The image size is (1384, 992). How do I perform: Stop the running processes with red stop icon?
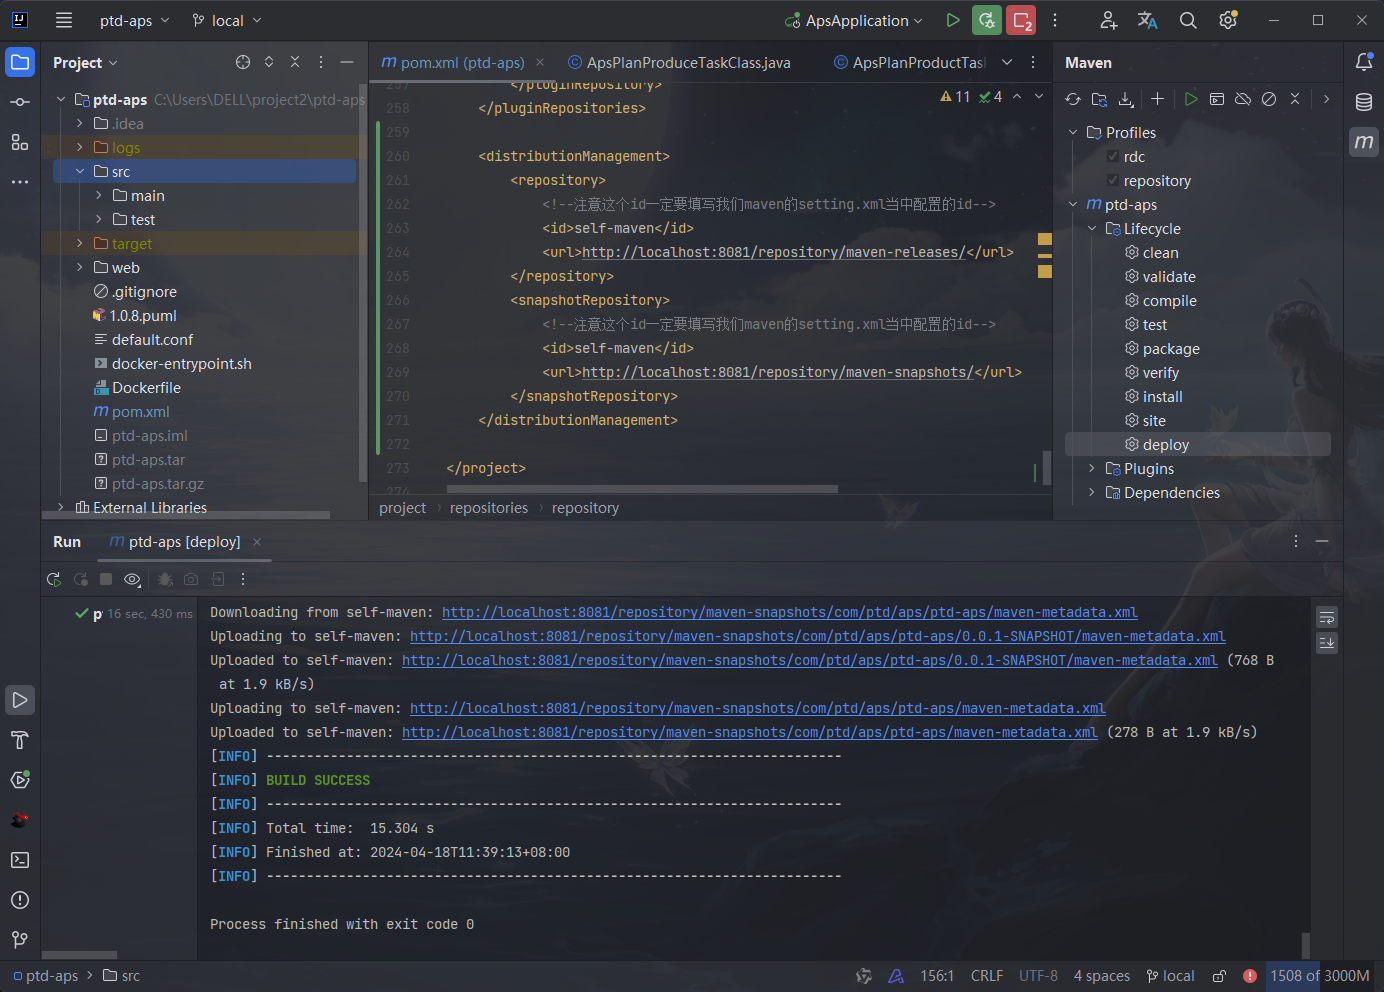click(1021, 20)
